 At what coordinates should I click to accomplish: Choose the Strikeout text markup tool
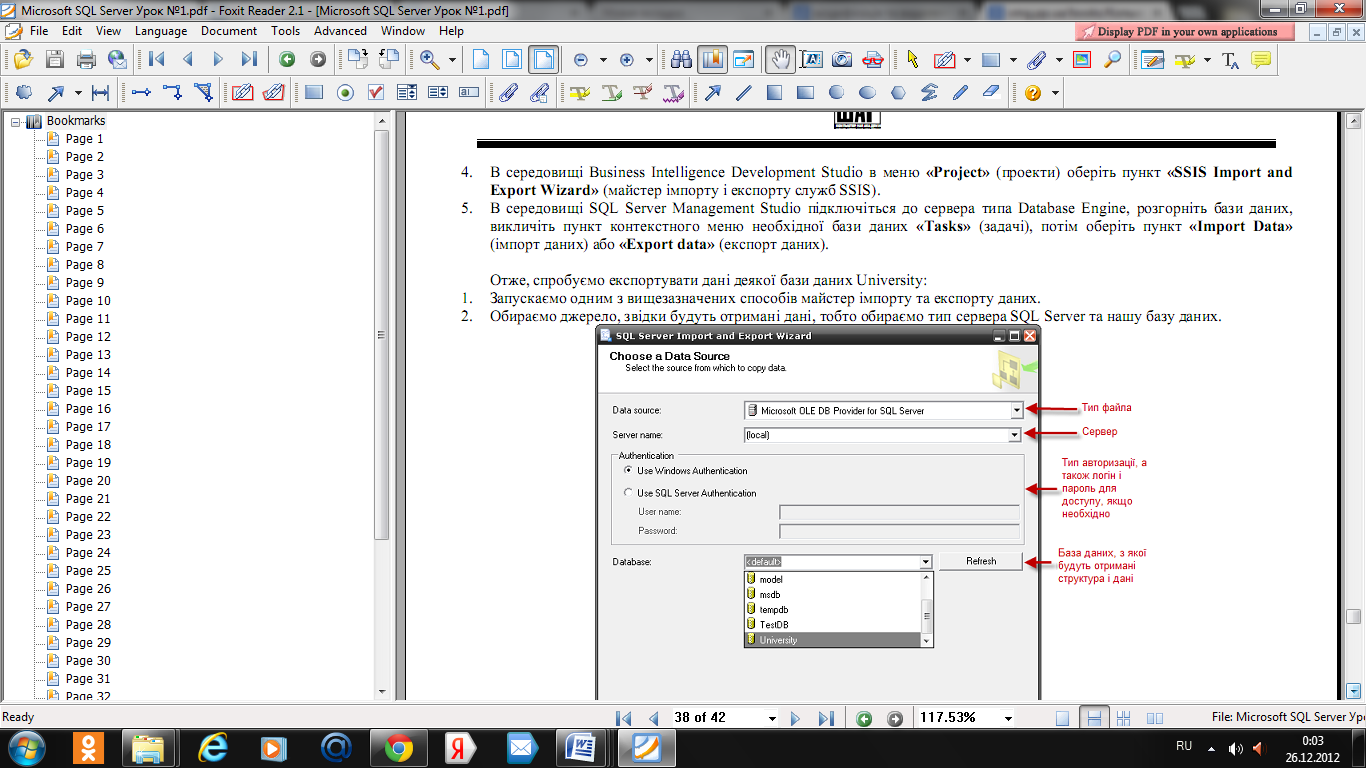(642, 93)
